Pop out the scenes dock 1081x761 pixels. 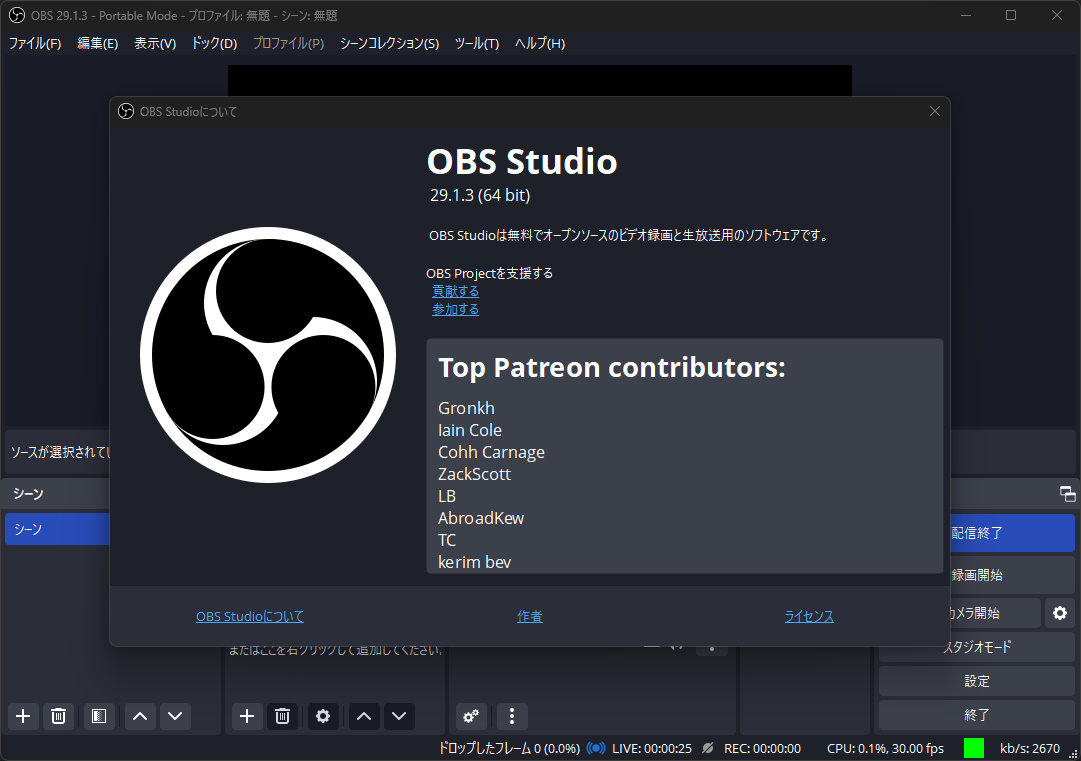1067,492
